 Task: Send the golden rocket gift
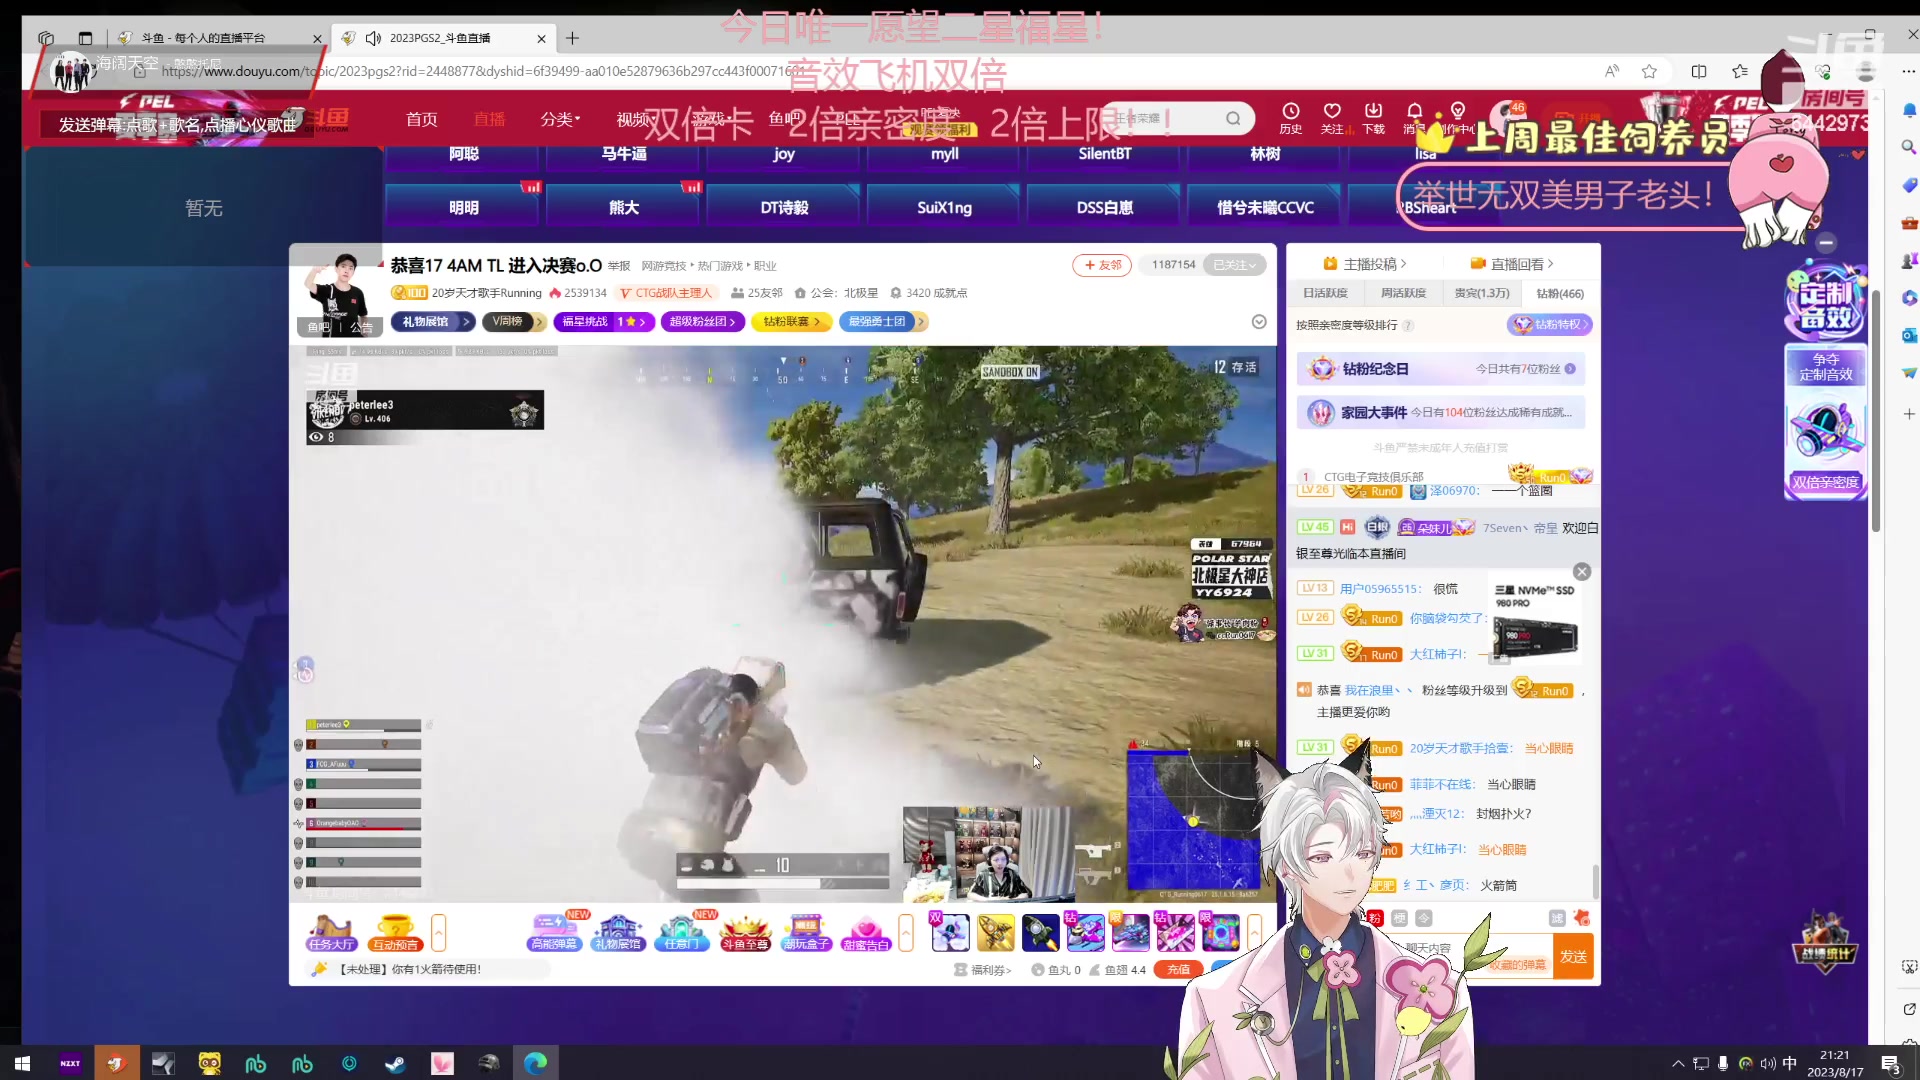click(995, 932)
